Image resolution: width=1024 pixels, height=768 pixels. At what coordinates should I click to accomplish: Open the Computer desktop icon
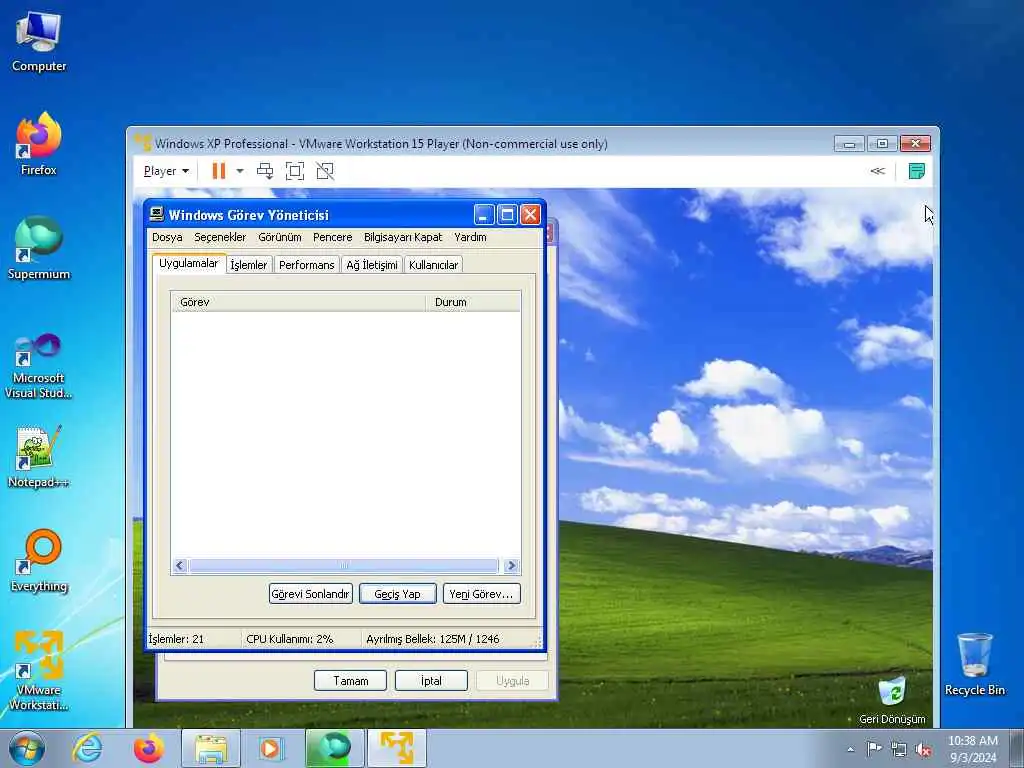coord(39,42)
